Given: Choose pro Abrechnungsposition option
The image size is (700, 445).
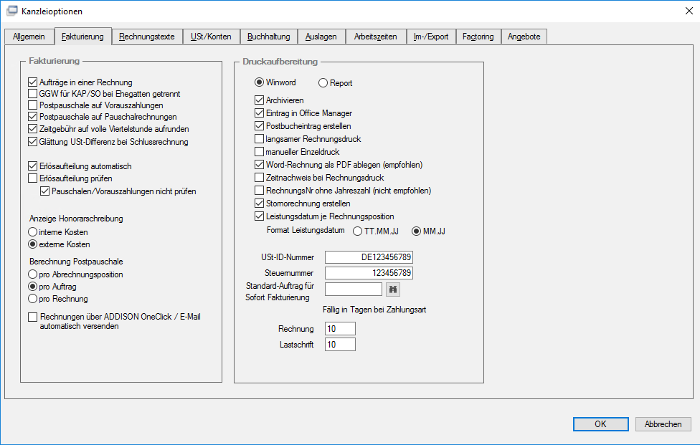Looking at the screenshot, I should coord(33,274).
